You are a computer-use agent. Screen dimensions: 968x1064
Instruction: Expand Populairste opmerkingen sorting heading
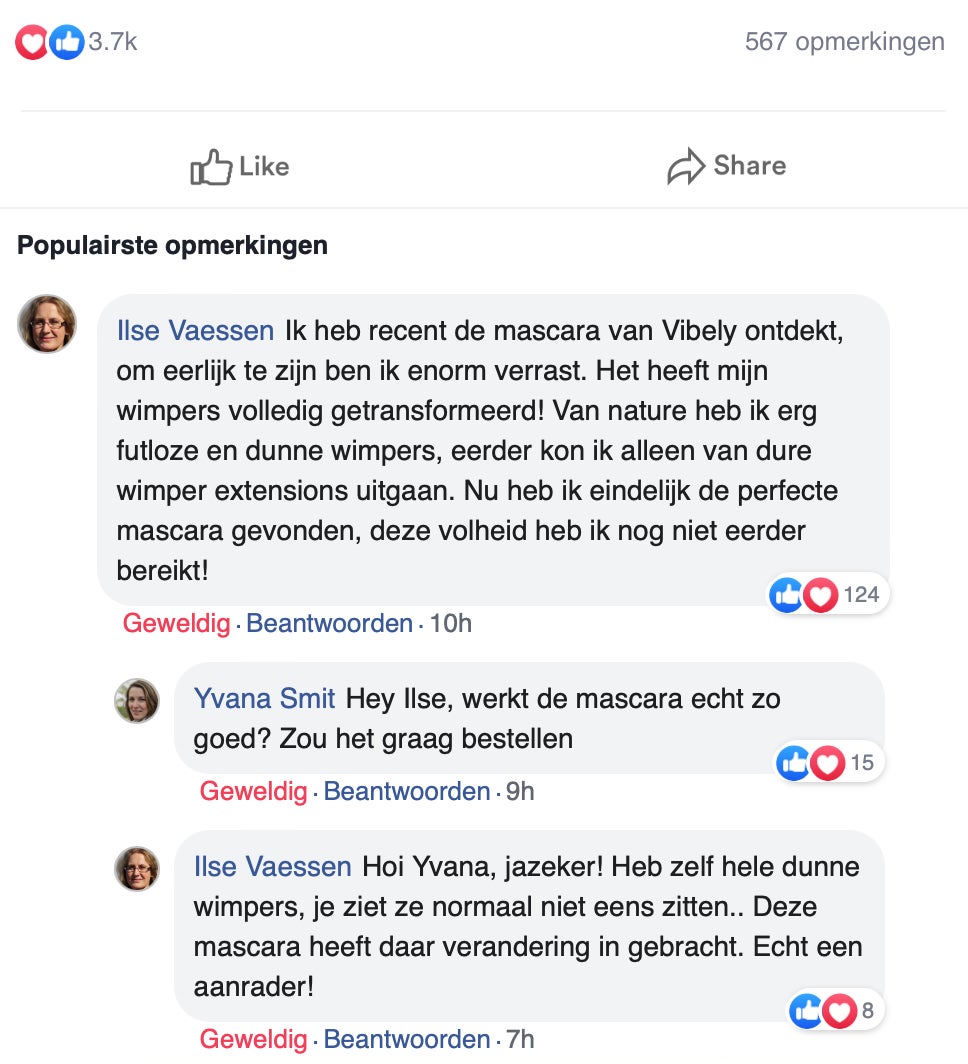[x=172, y=245]
